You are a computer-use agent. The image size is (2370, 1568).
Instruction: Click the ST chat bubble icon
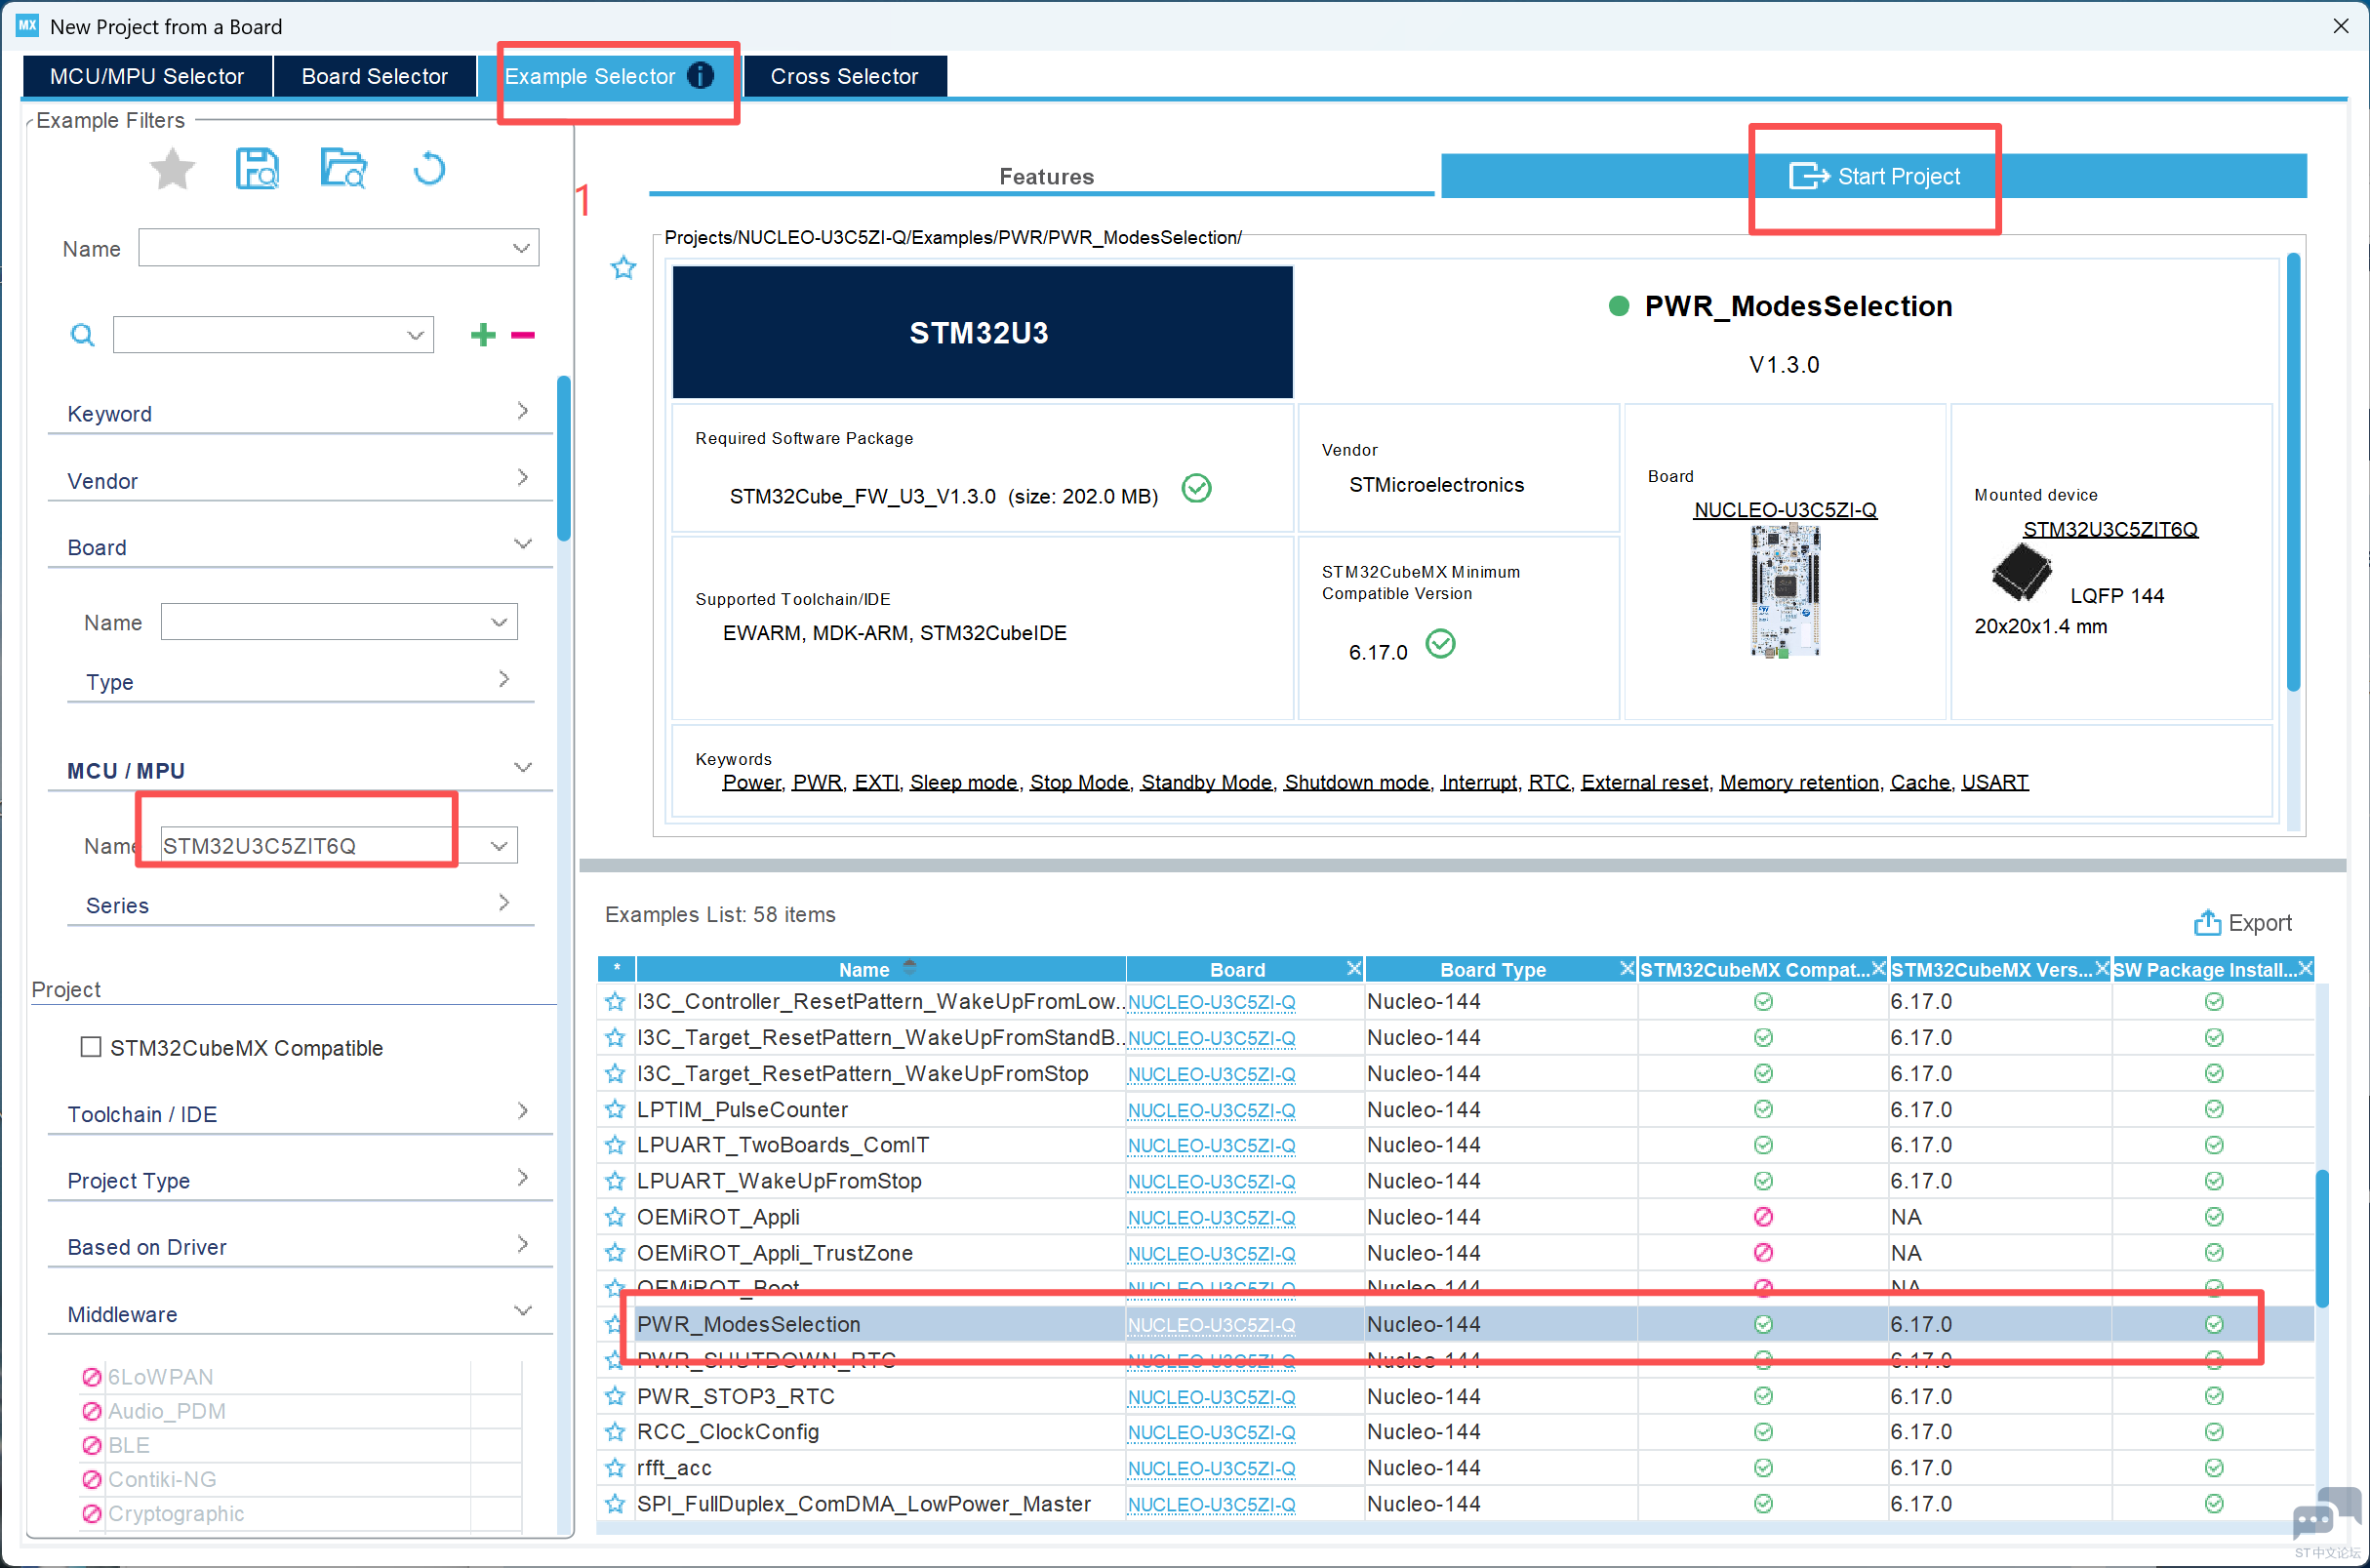point(2326,1514)
